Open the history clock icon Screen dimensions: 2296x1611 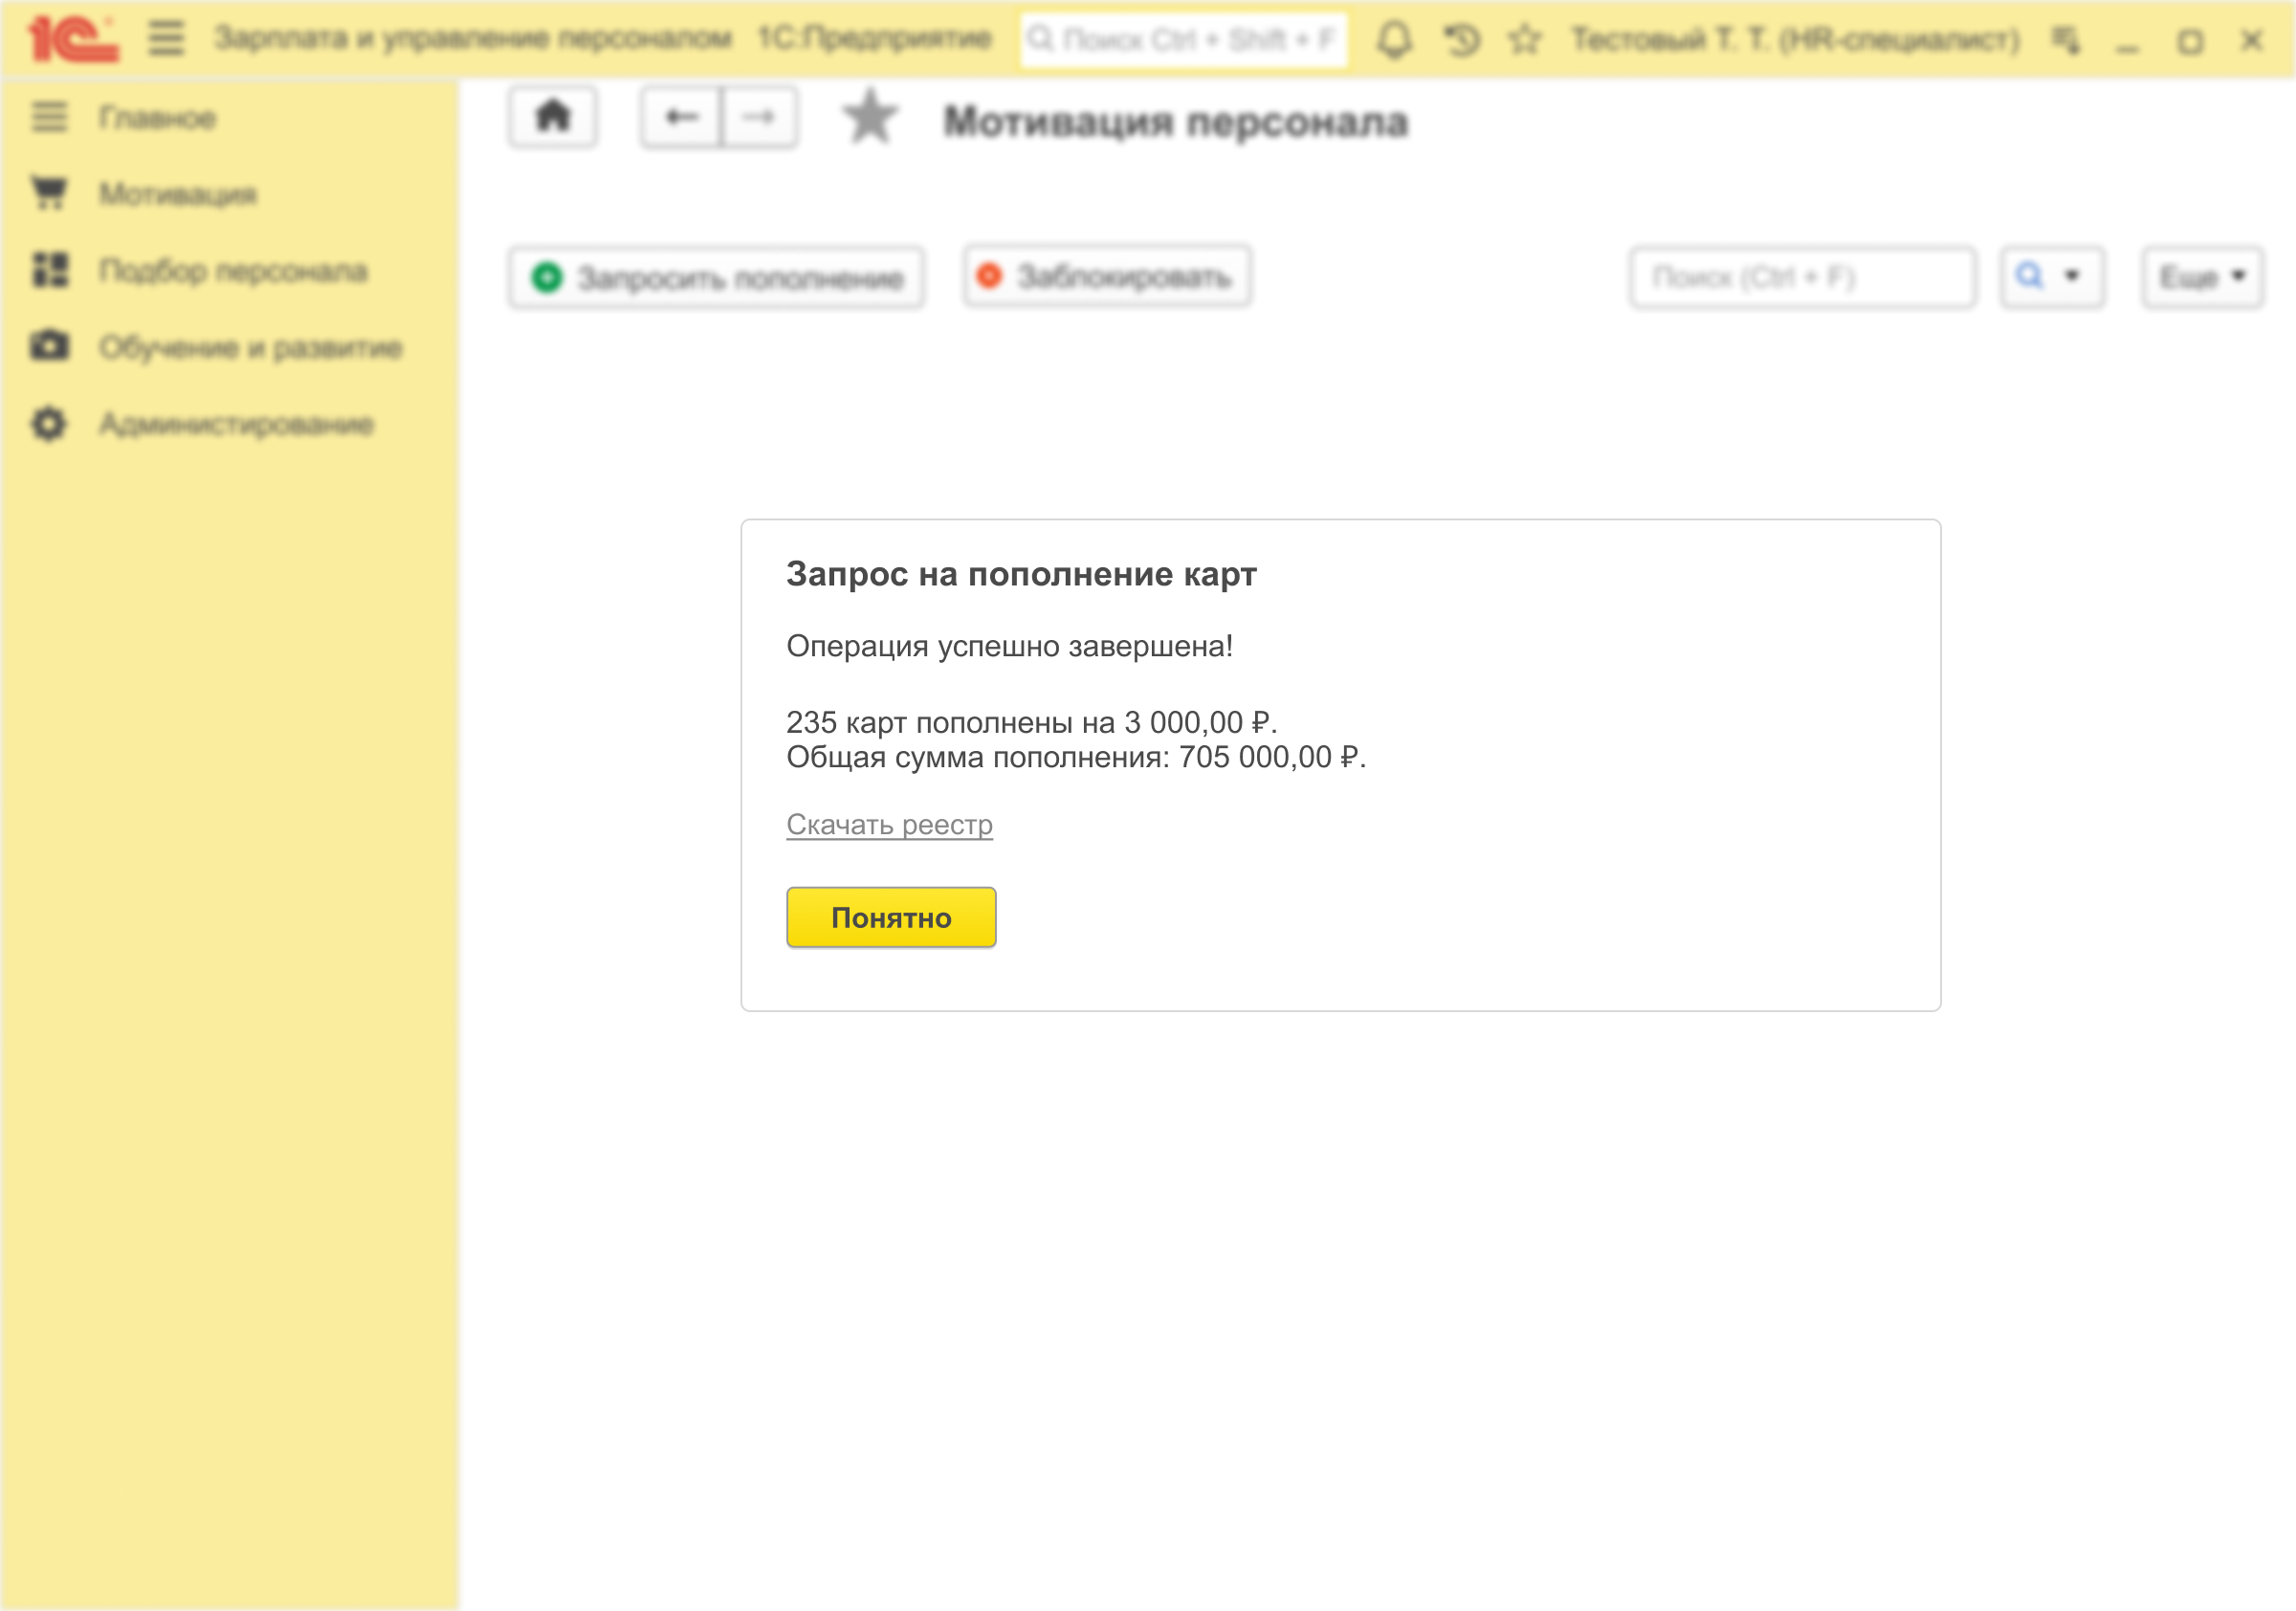(1461, 40)
